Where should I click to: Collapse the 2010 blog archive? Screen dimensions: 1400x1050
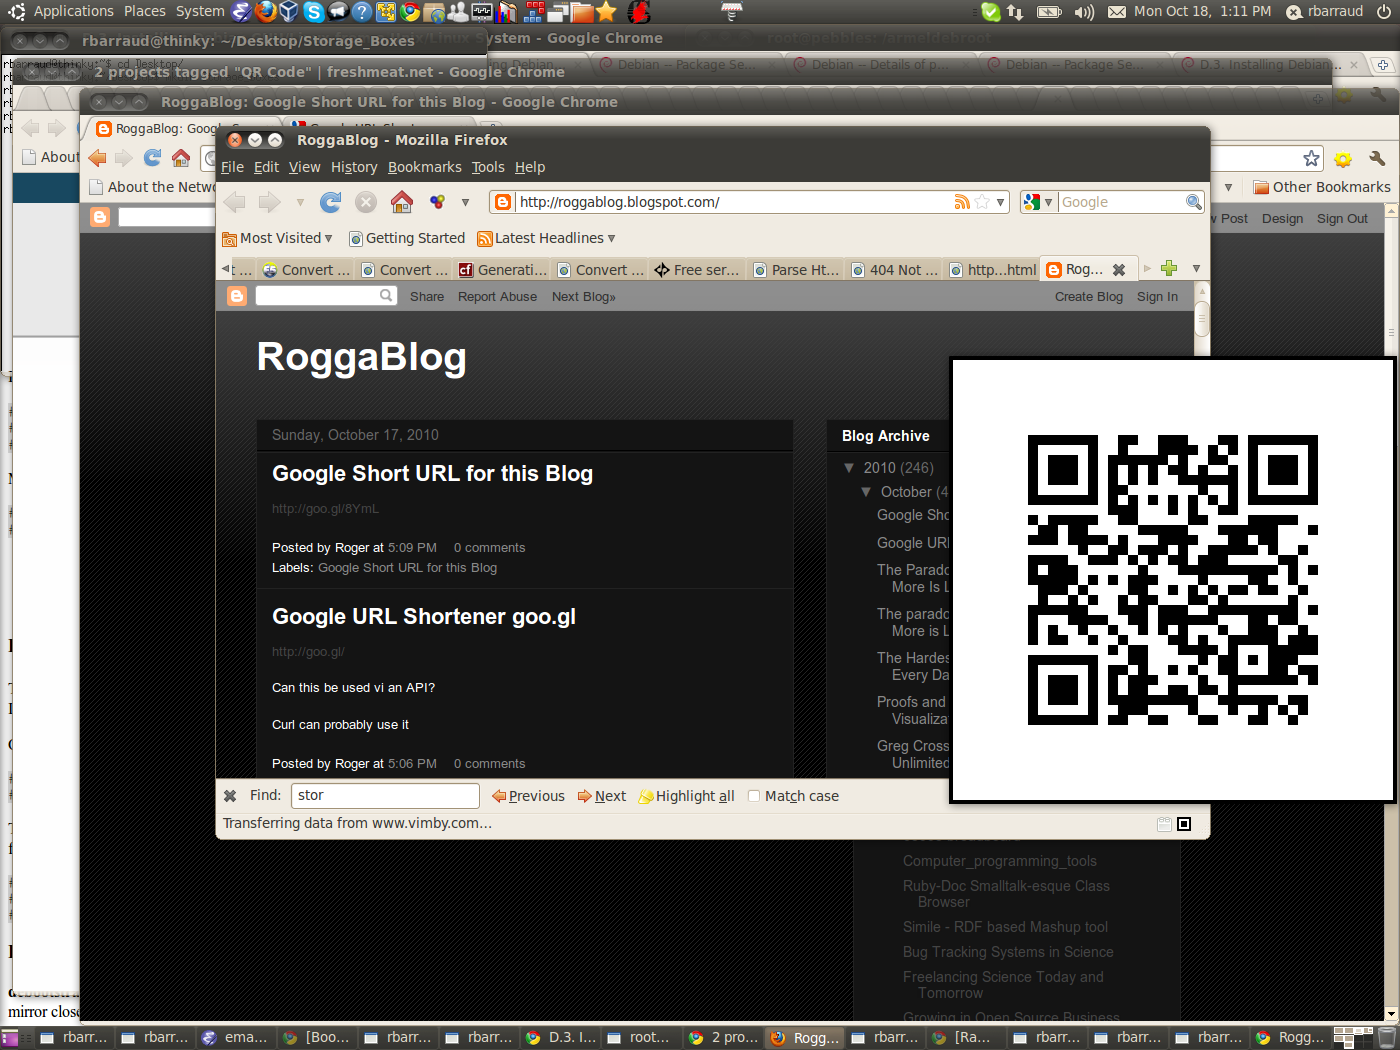(x=849, y=467)
